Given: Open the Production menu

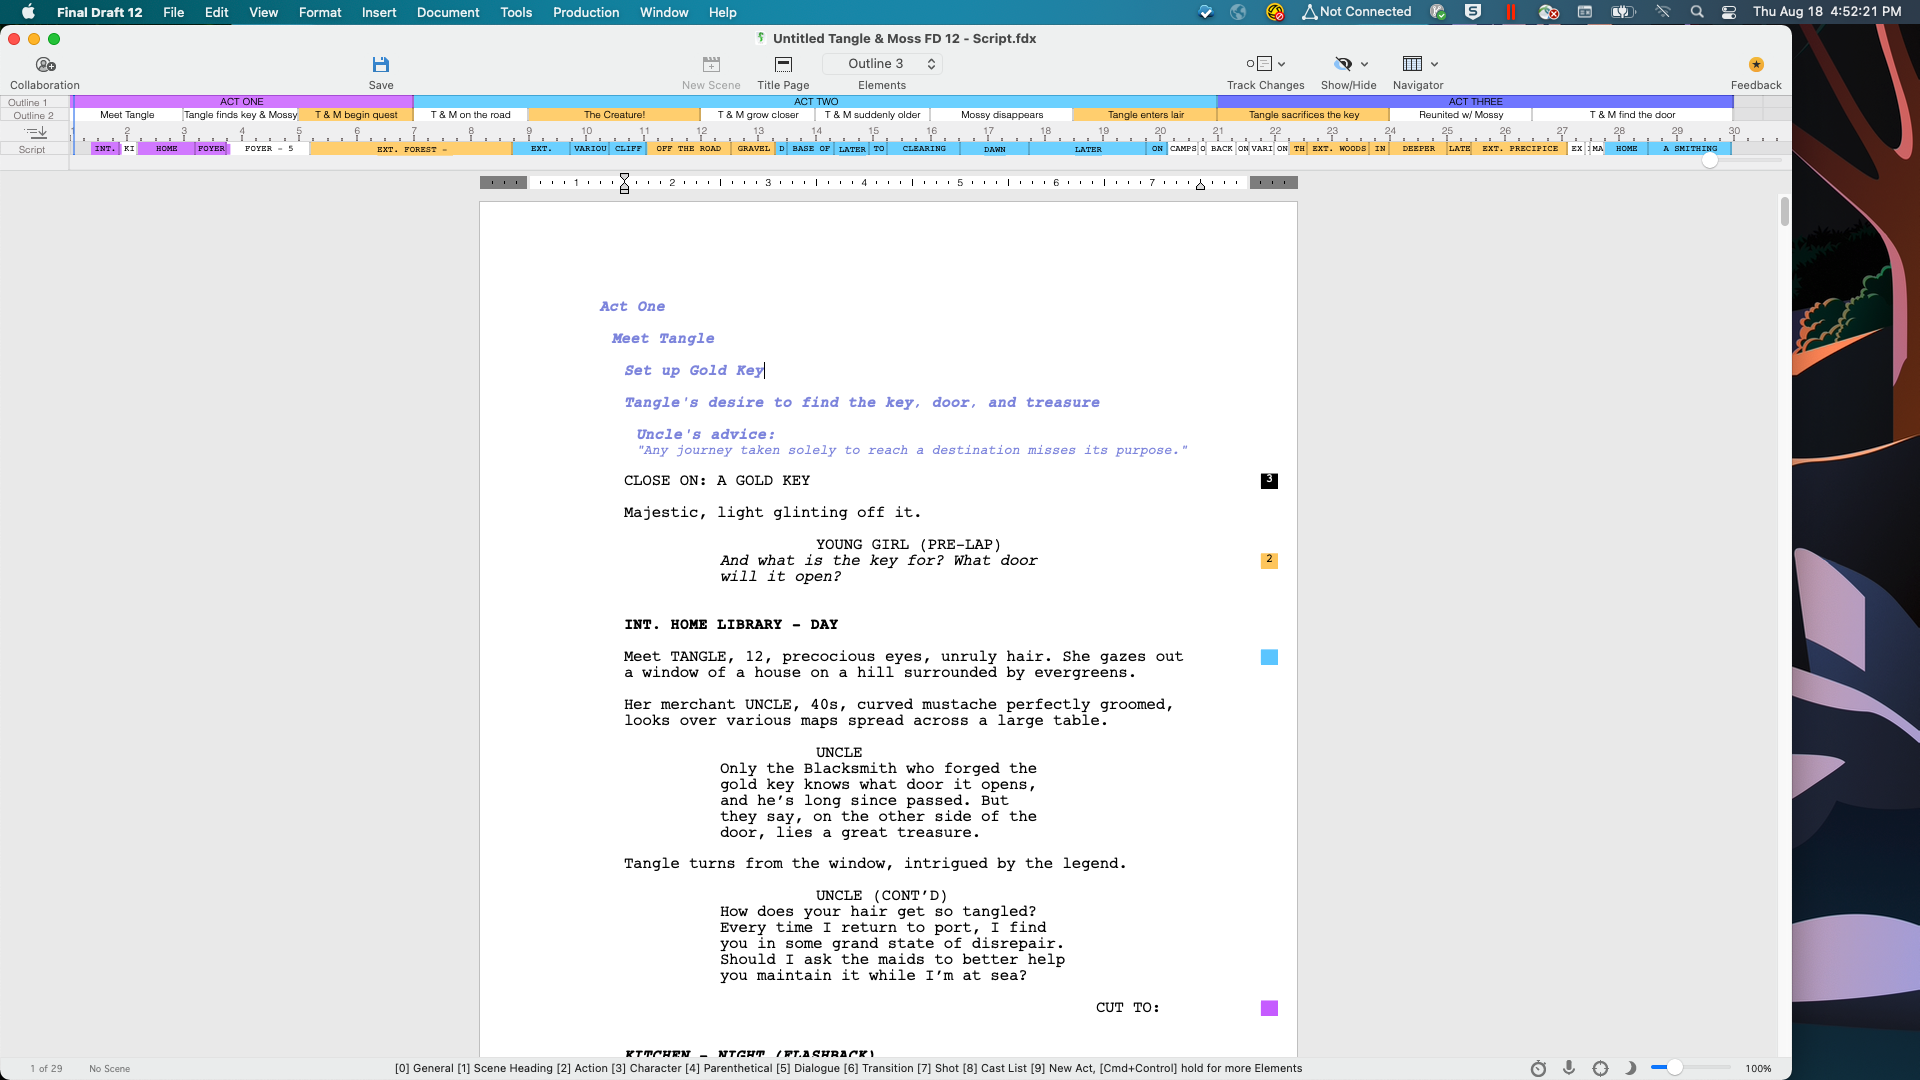Looking at the screenshot, I should click(585, 12).
